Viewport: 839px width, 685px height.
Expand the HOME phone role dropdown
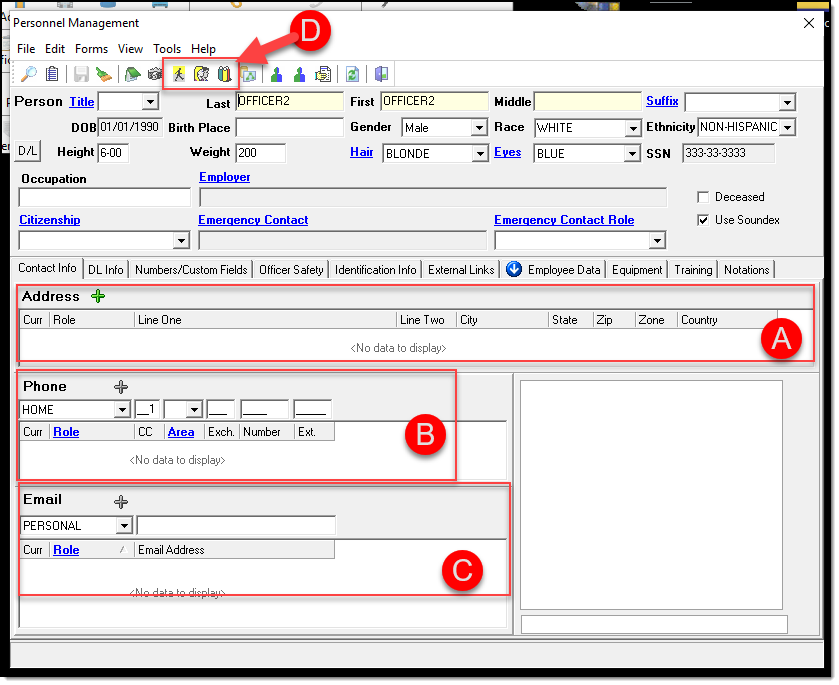tap(122, 410)
